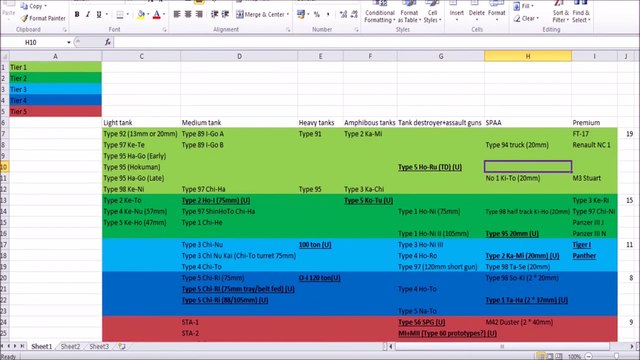Open Format cells menu
The image size is (640, 360).
click(x=497, y=11)
